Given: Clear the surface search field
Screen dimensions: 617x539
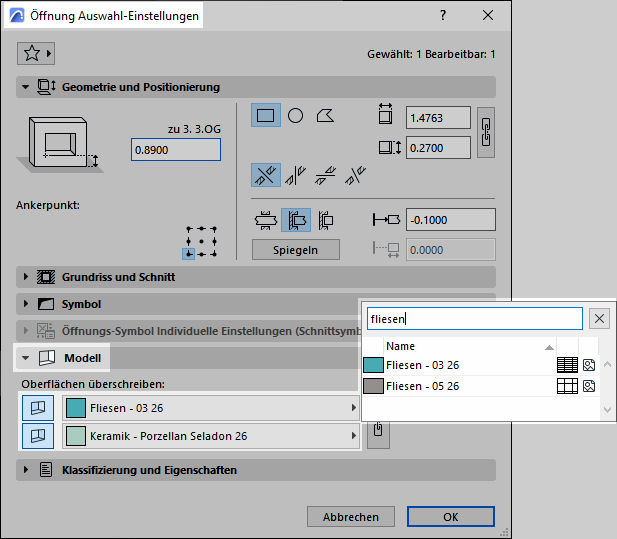Looking at the screenshot, I should point(599,319).
